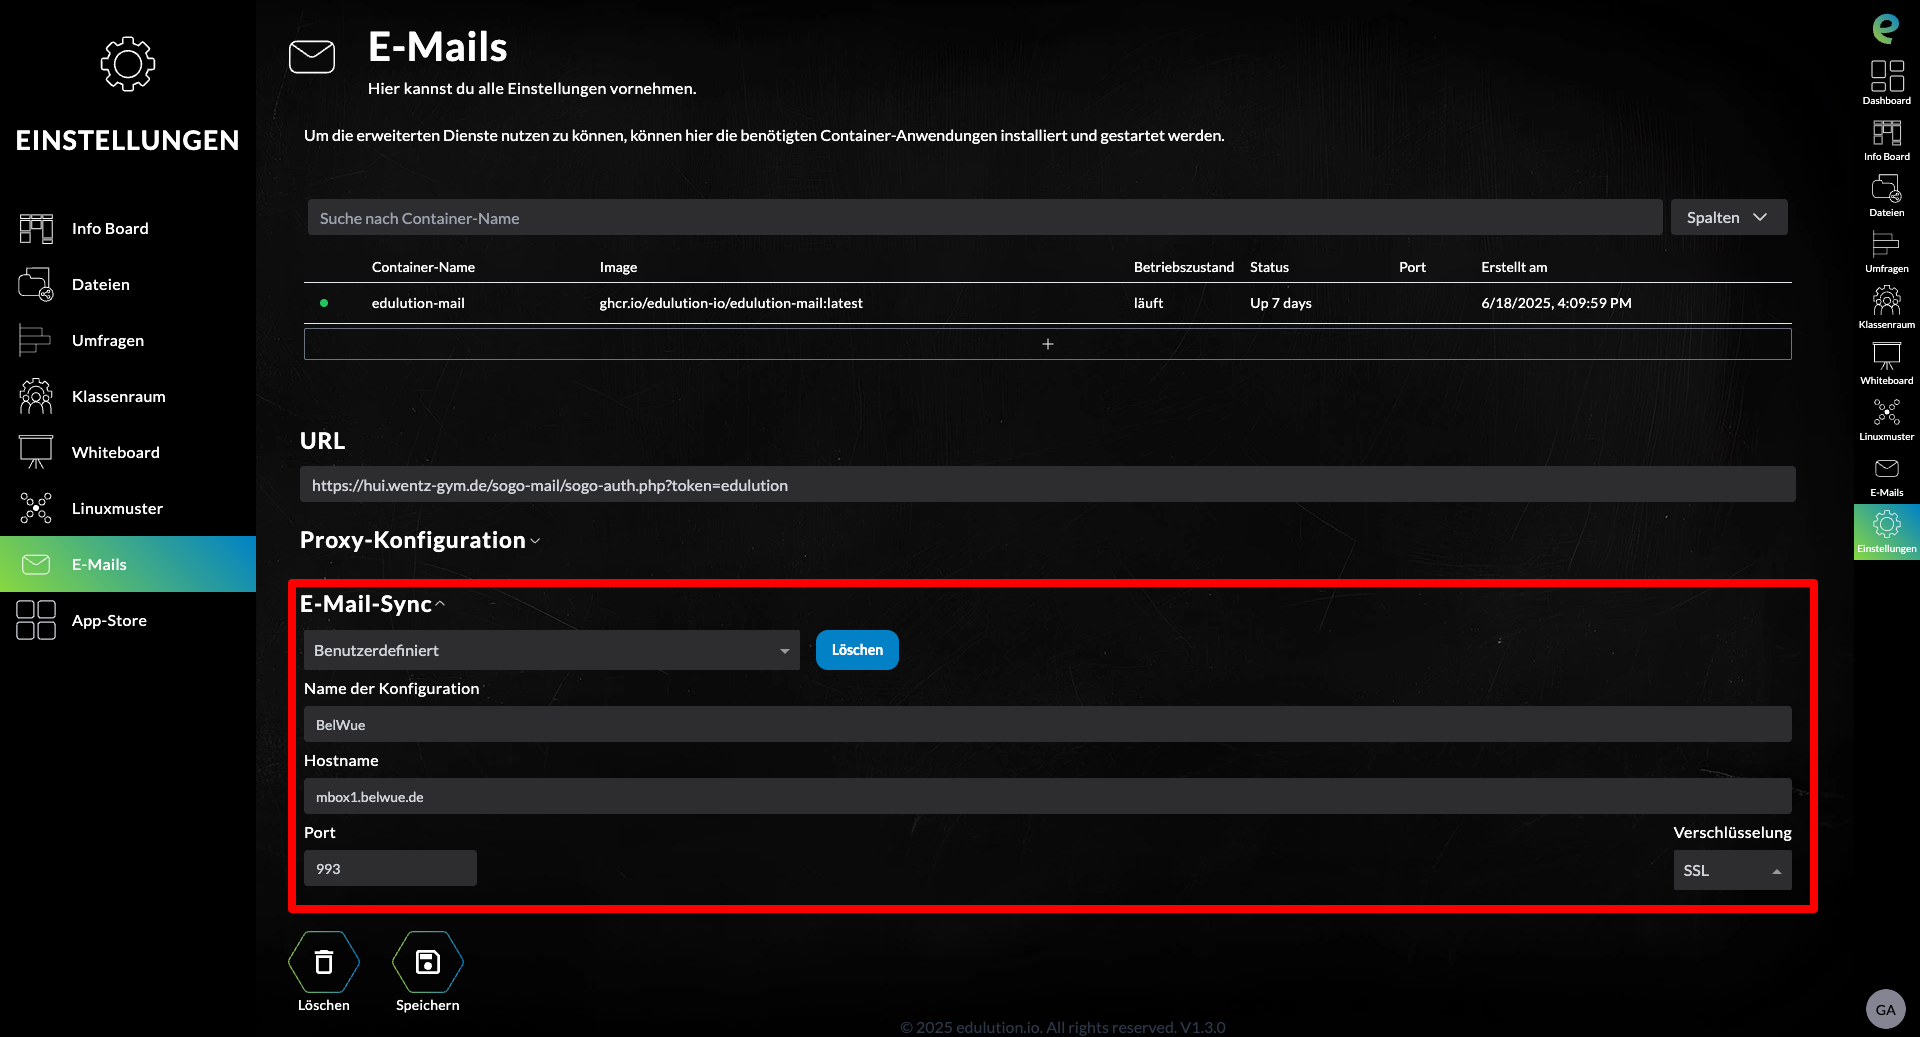Viewport: 1920px width, 1037px height.
Task: Add a new container with the plus button
Action: (1047, 343)
